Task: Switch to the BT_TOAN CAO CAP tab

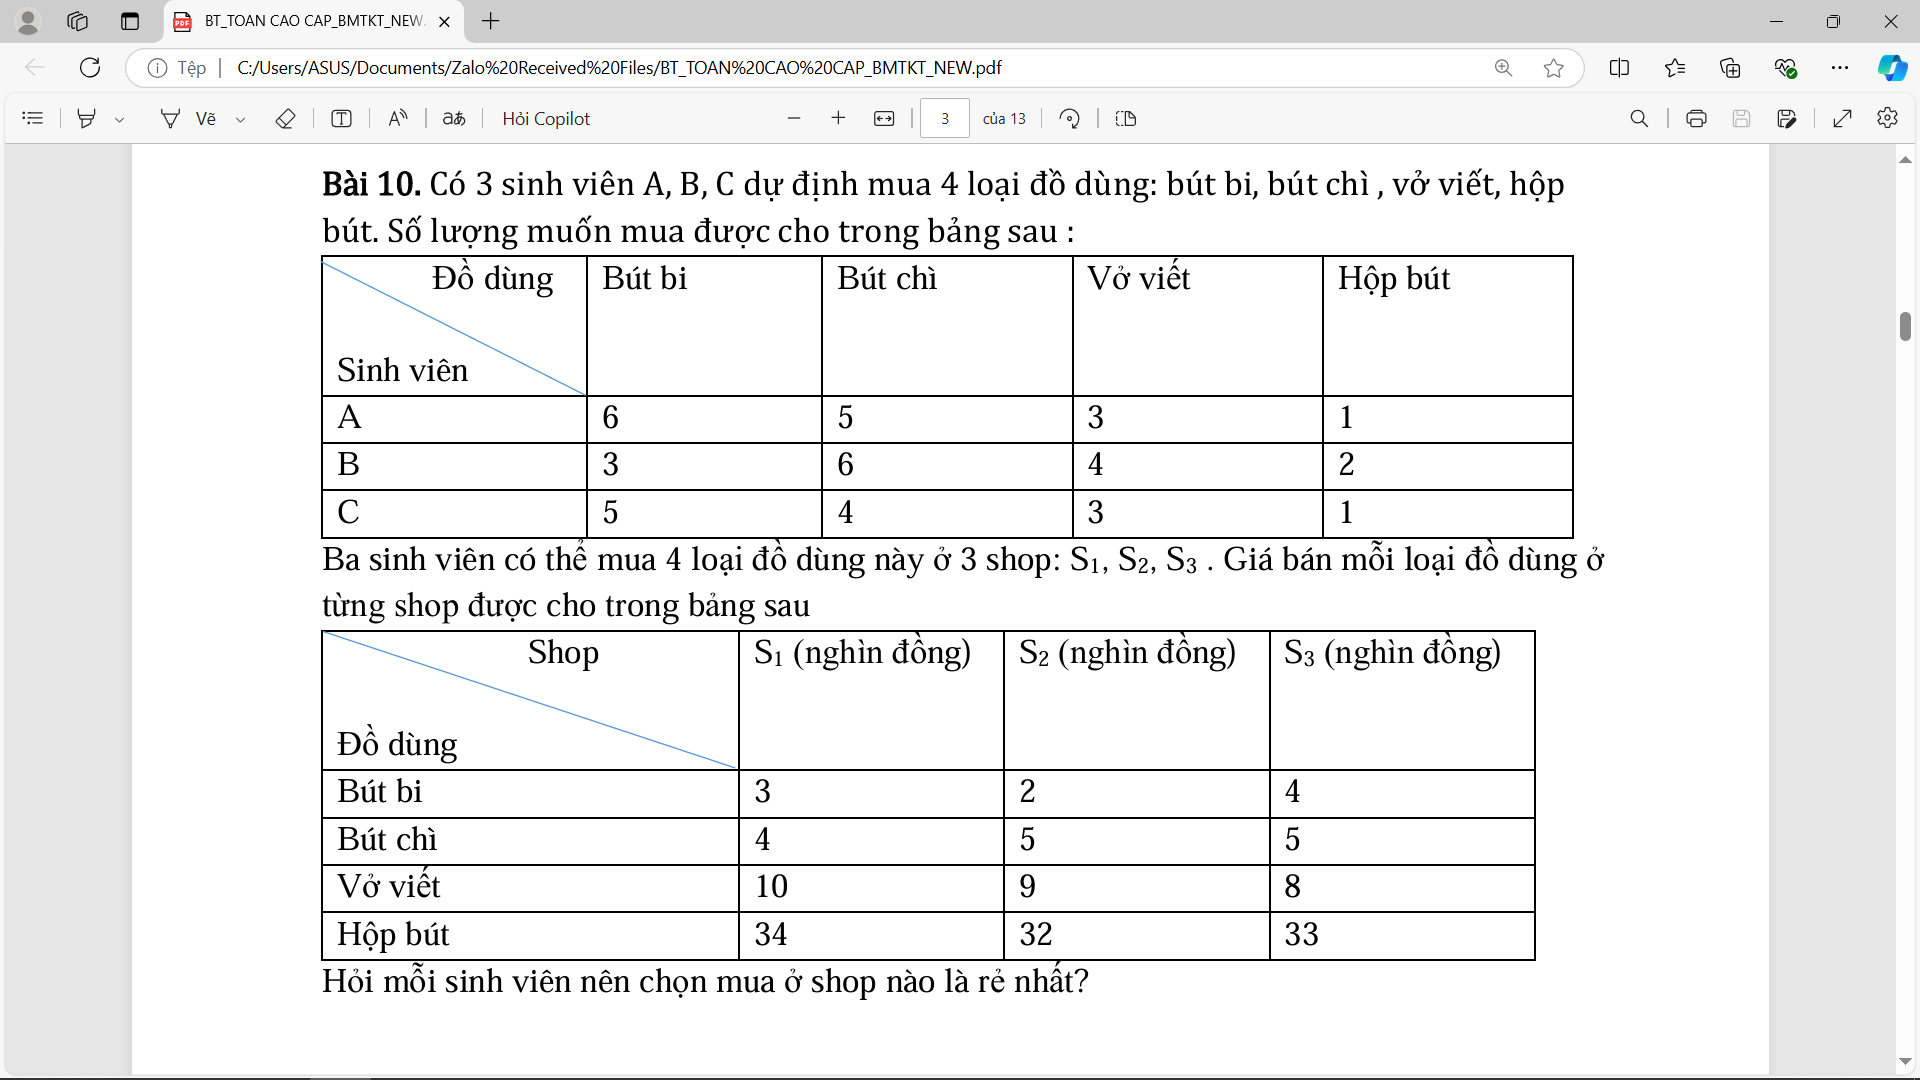Action: tap(300, 21)
